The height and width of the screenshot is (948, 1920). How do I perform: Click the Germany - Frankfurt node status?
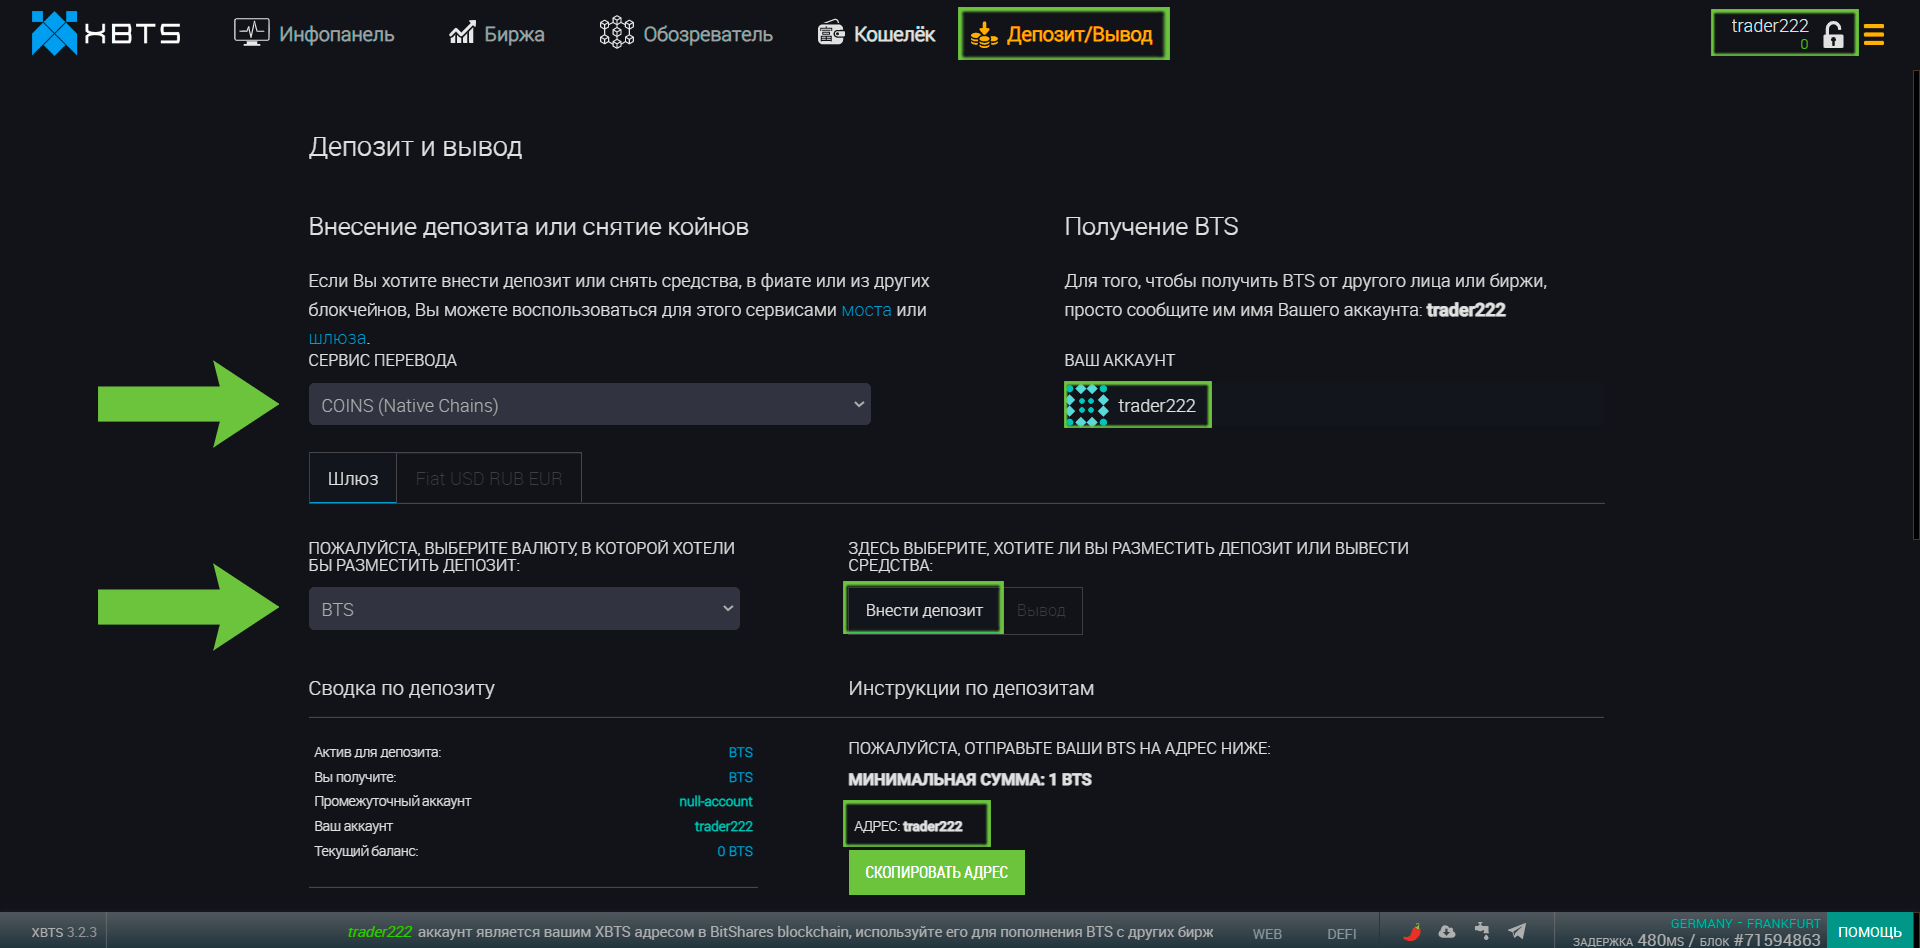1744,923
